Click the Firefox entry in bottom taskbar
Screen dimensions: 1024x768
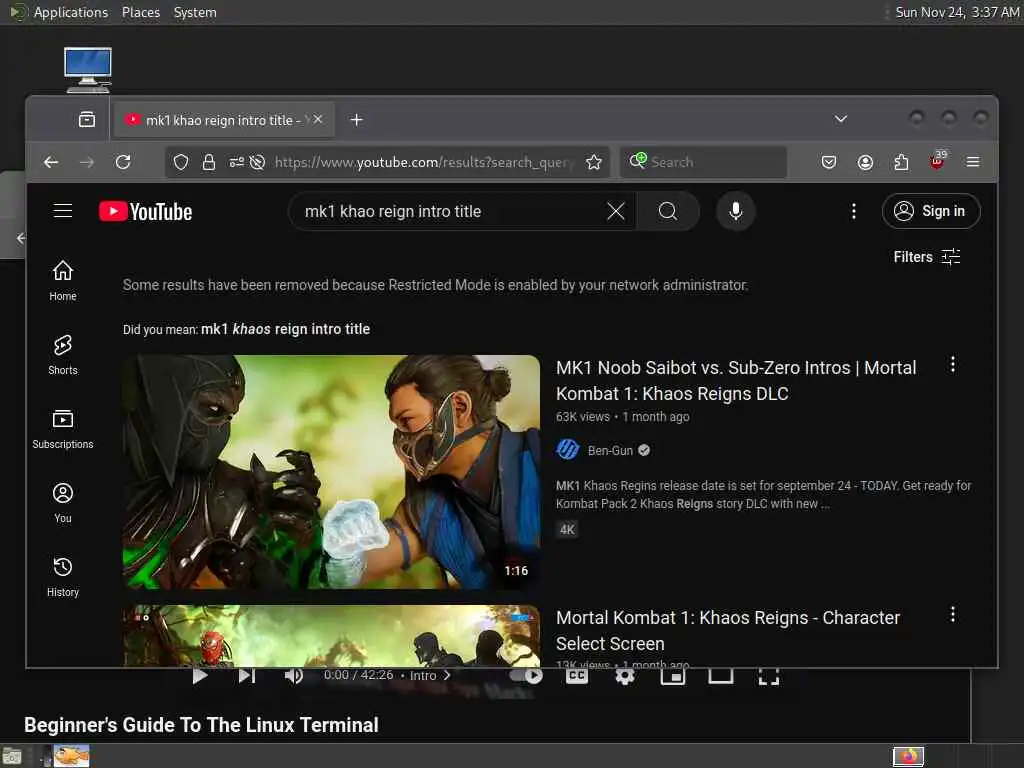908,757
